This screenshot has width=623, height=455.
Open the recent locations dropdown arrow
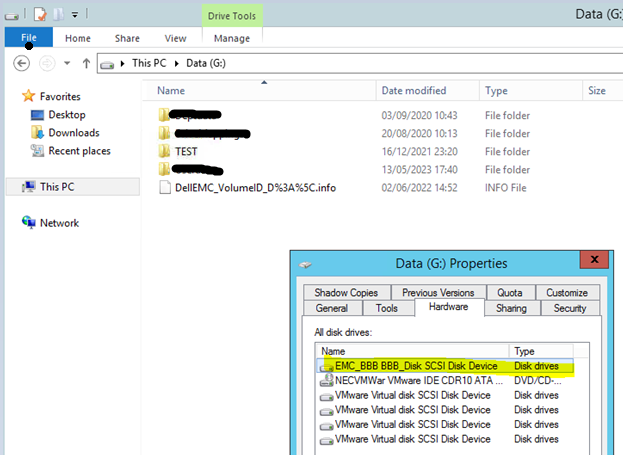click(67, 63)
